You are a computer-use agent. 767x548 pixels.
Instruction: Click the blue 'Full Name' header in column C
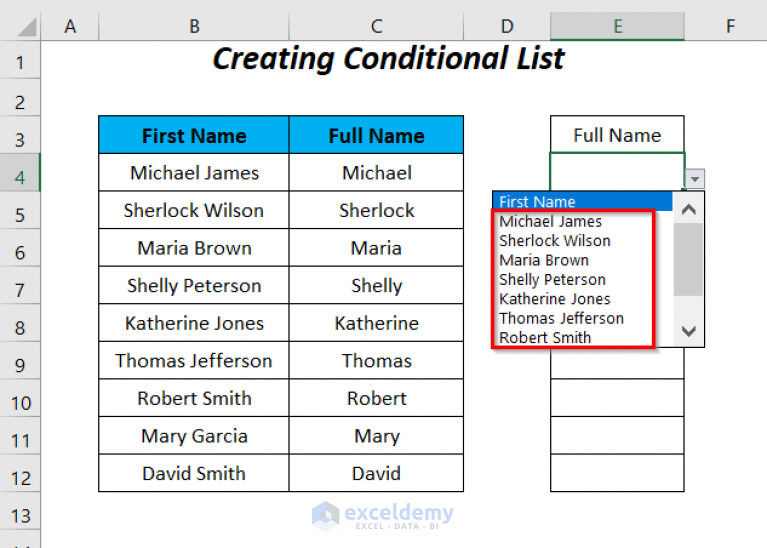(376, 135)
